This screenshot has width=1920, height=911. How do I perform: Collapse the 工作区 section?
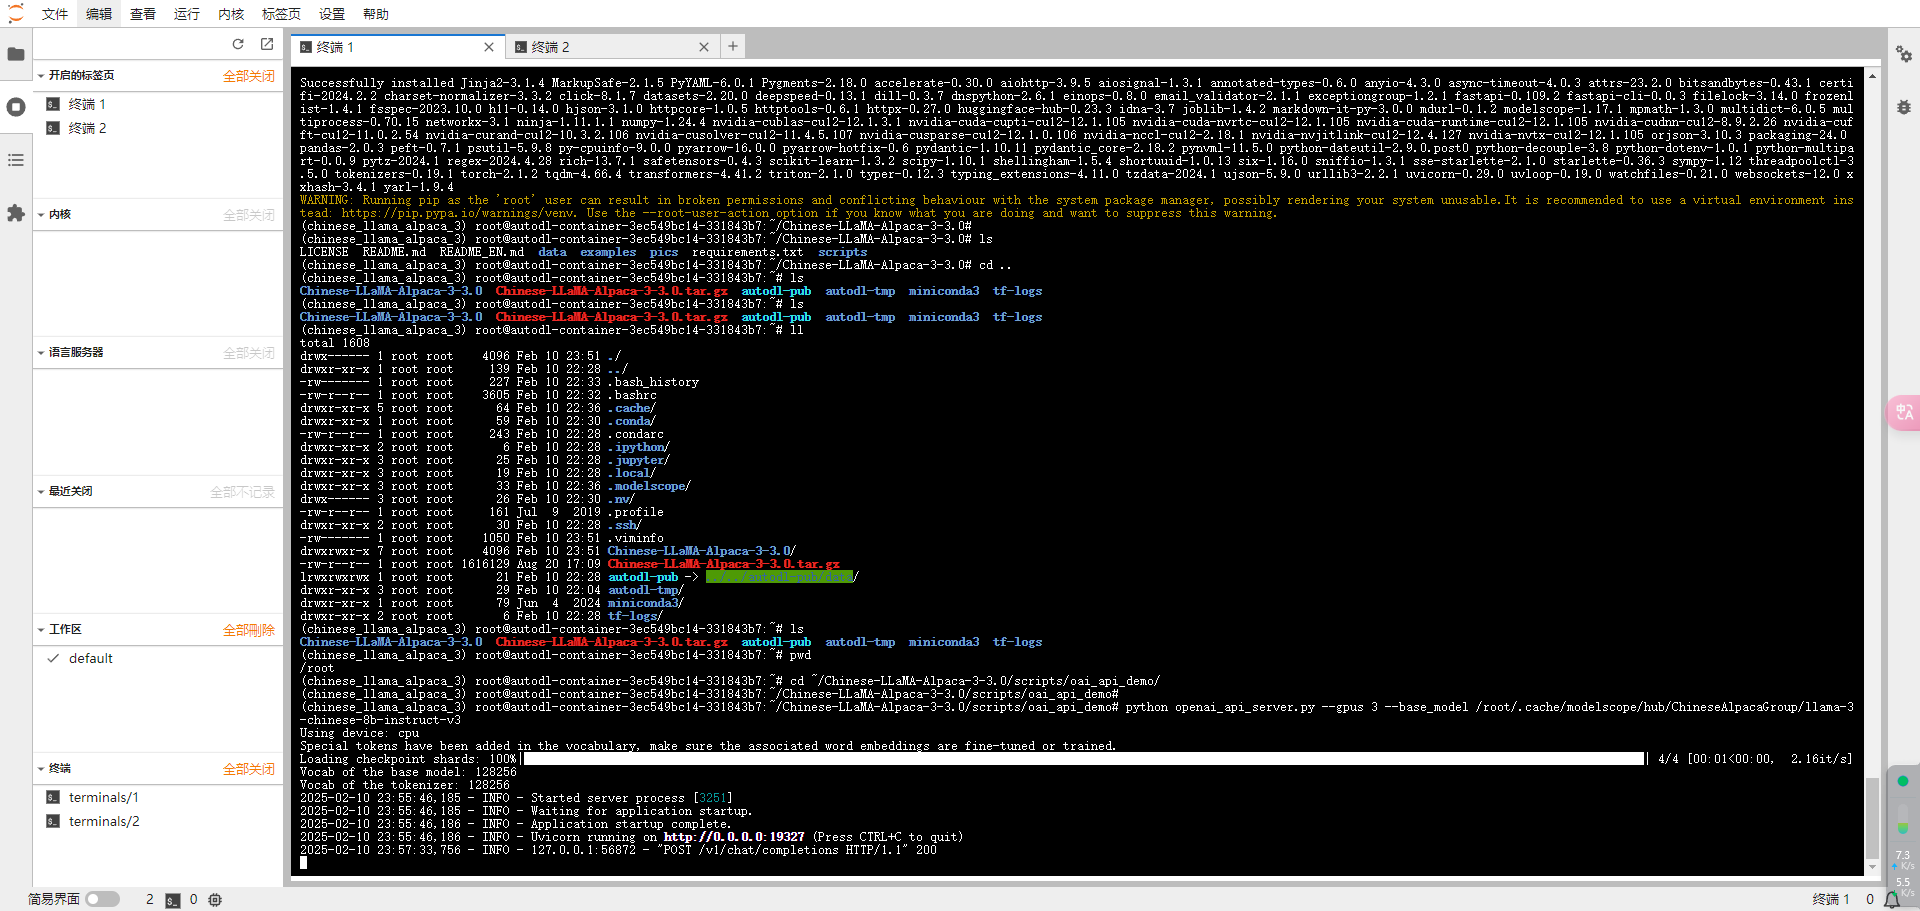tap(41, 630)
